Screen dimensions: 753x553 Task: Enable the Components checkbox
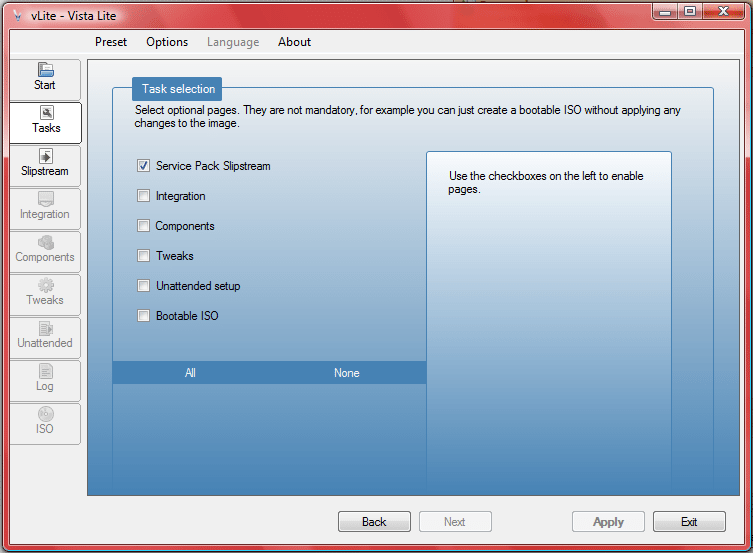[143, 226]
